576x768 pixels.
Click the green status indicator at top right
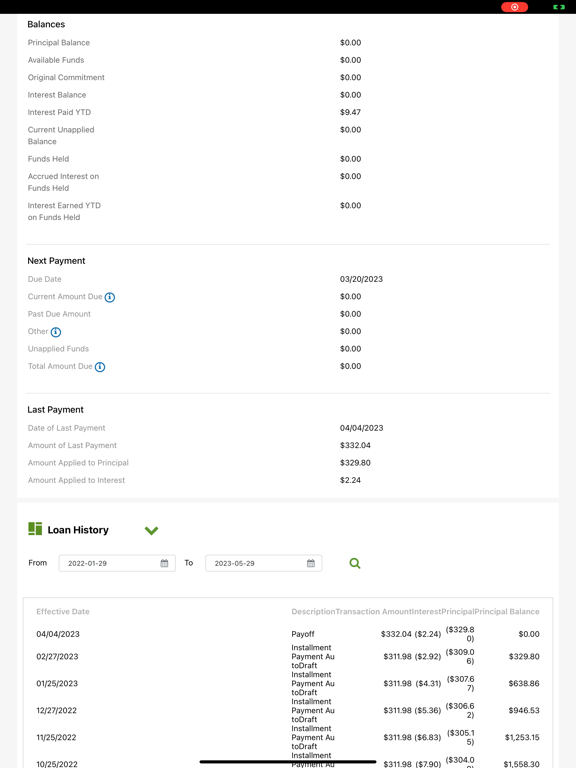pyautogui.click(x=559, y=7)
